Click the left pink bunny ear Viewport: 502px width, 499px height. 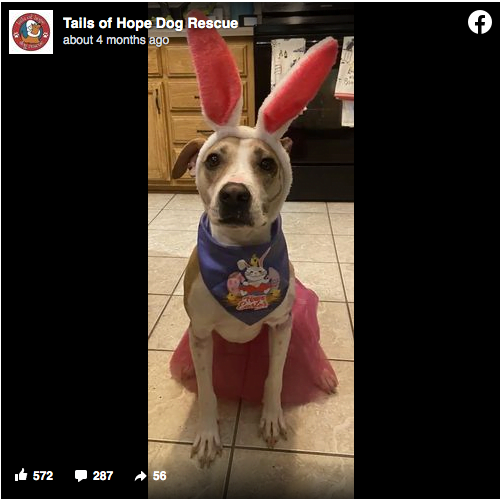(x=214, y=70)
